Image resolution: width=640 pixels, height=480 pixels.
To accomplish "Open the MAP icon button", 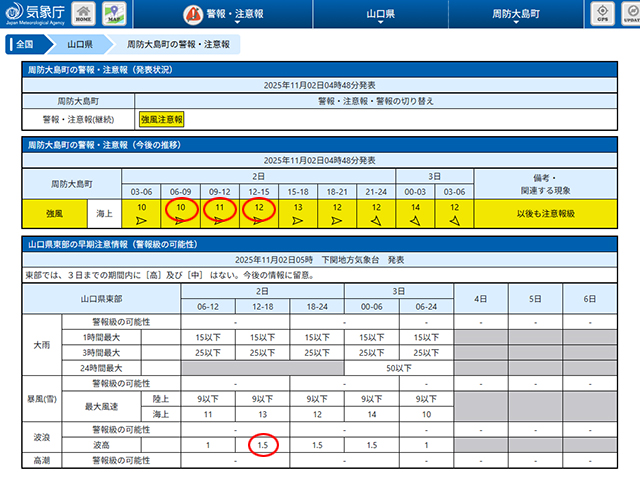I will click(x=114, y=15).
